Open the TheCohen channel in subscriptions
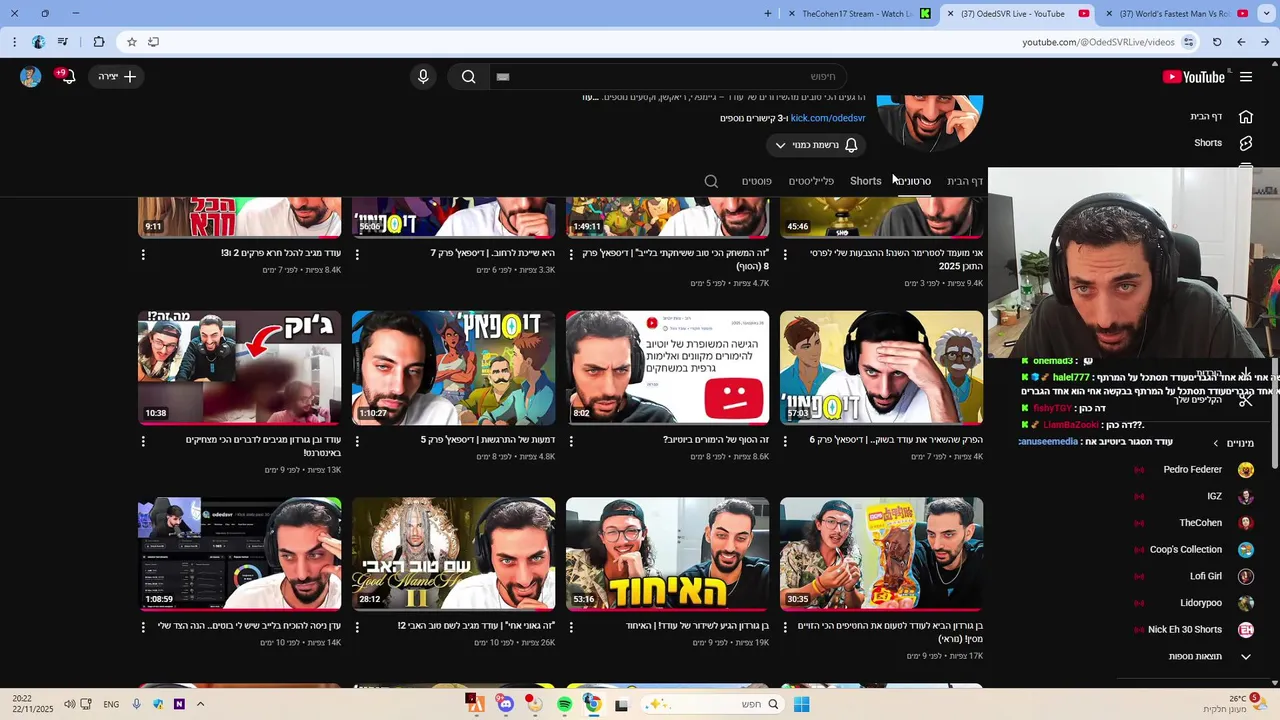This screenshot has height=720, width=1280. pos(1195,523)
